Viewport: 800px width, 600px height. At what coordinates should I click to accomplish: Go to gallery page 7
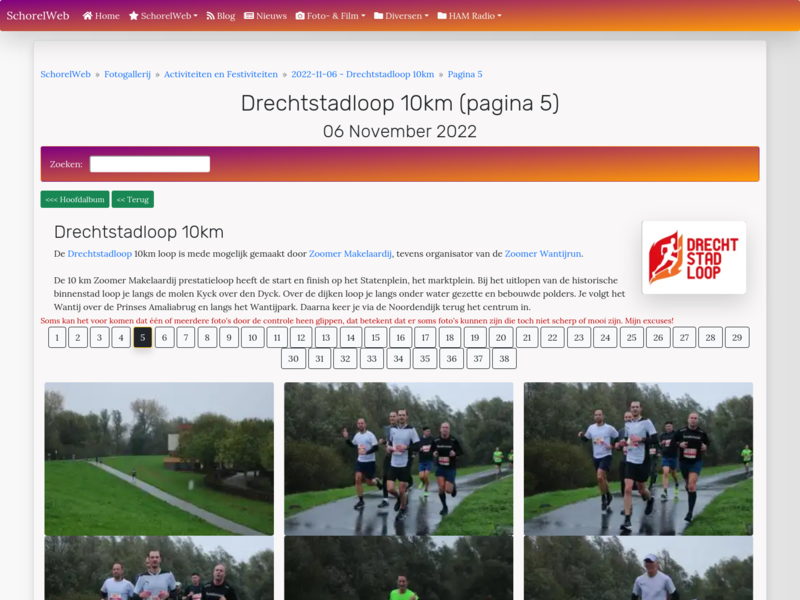tap(186, 337)
